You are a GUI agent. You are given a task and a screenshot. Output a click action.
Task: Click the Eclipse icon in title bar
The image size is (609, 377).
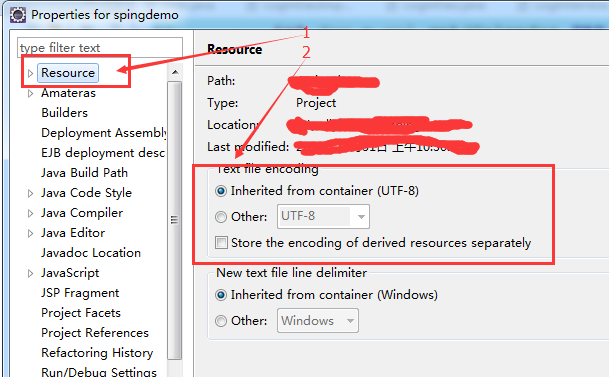pos(17,15)
